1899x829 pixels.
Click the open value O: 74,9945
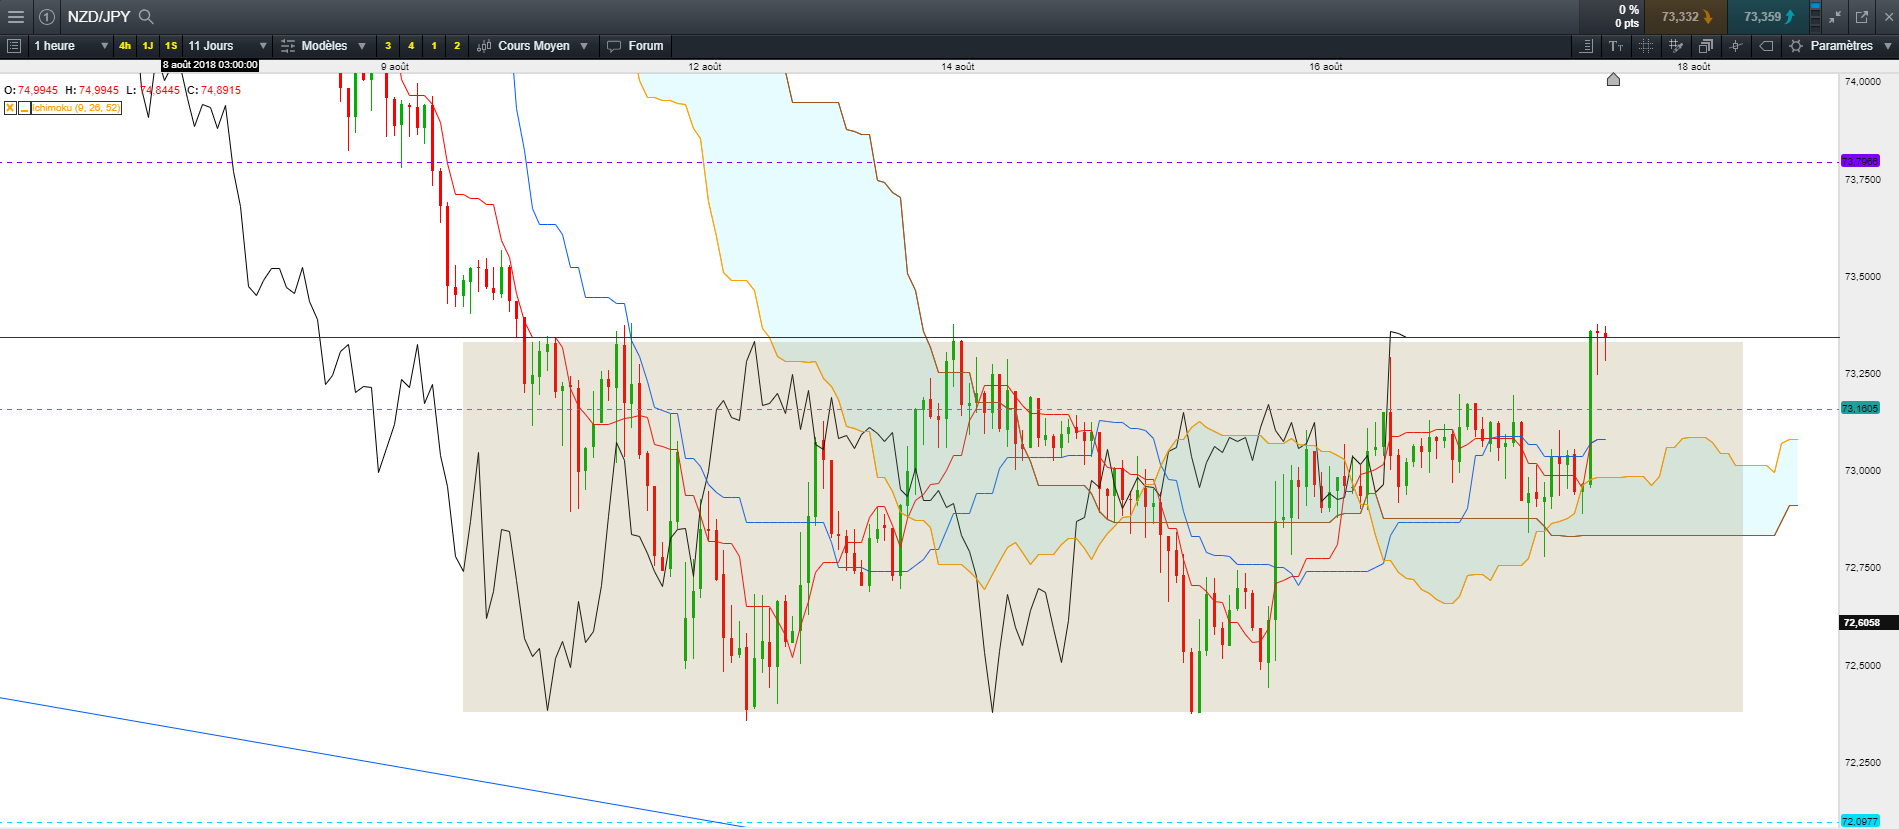coord(31,90)
